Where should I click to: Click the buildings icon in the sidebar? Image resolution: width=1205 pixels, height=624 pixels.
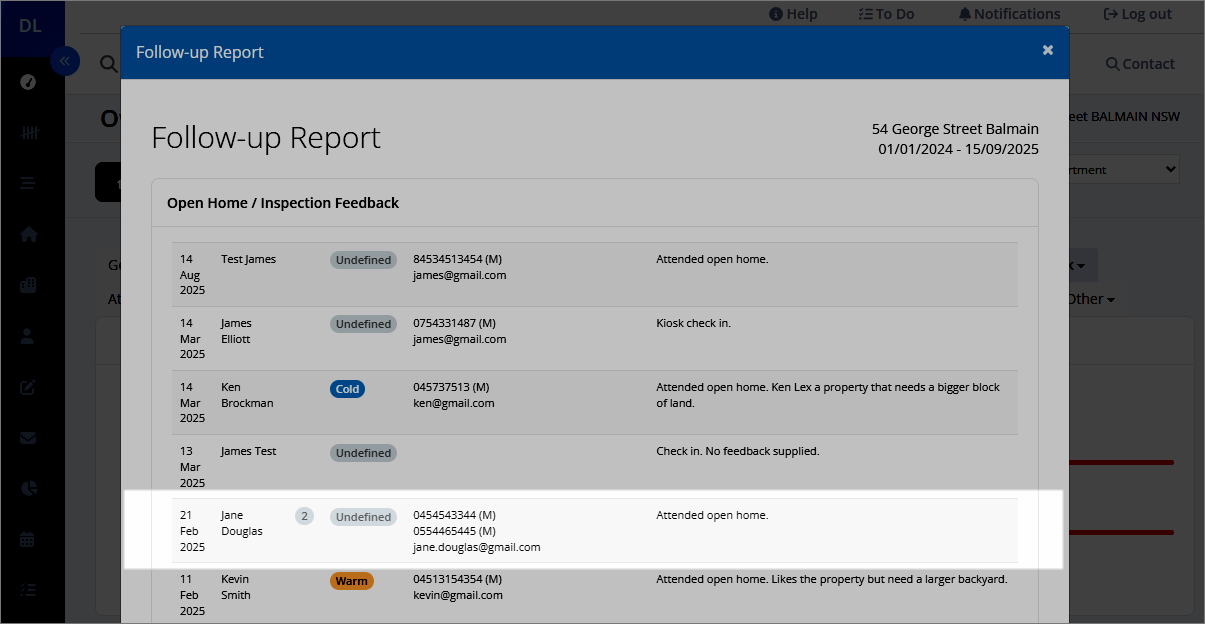pos(28,285)
